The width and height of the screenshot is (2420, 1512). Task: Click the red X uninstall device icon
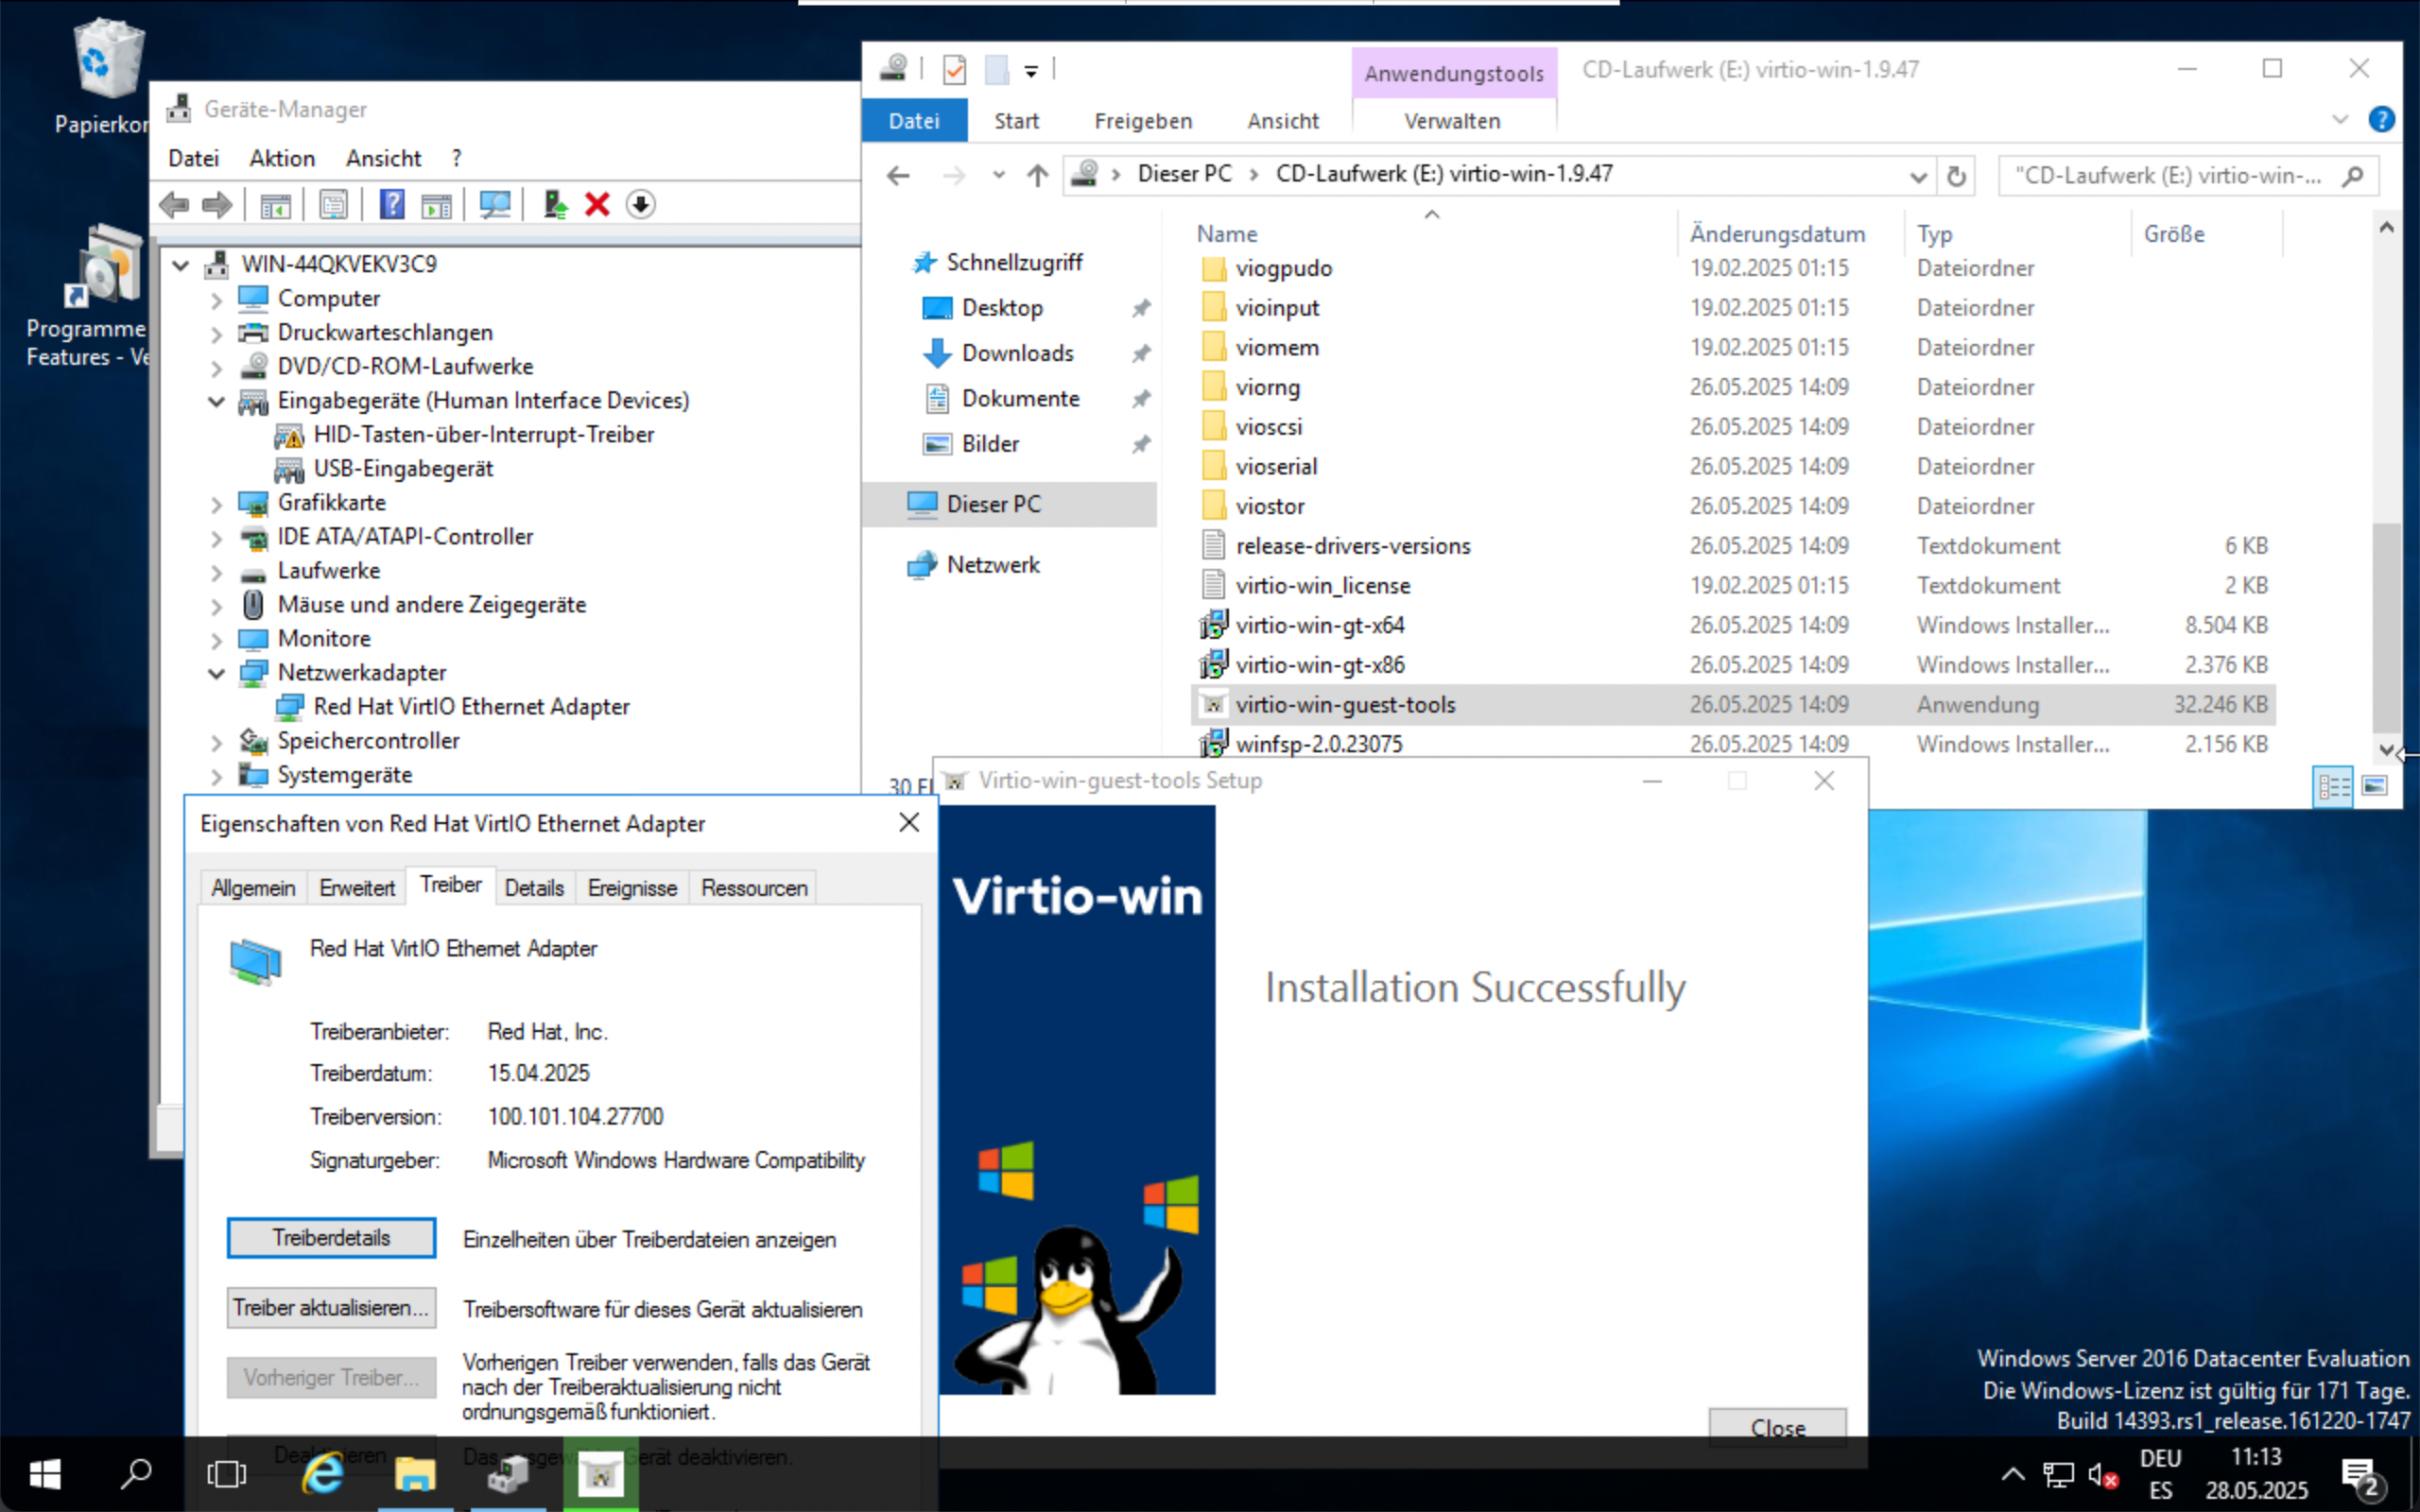coord(597,204)
